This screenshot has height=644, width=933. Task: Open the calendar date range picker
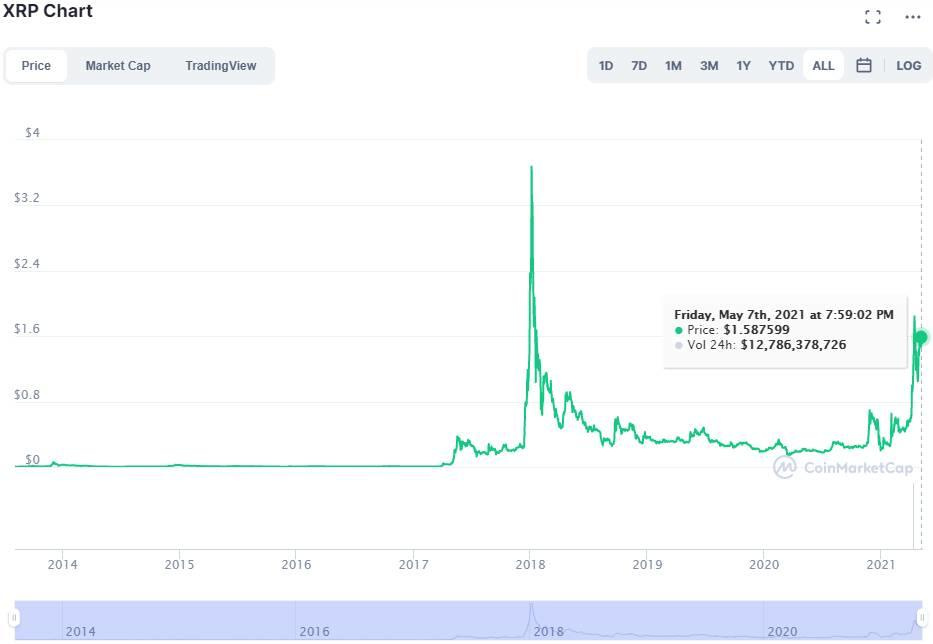tap(864, 66)
